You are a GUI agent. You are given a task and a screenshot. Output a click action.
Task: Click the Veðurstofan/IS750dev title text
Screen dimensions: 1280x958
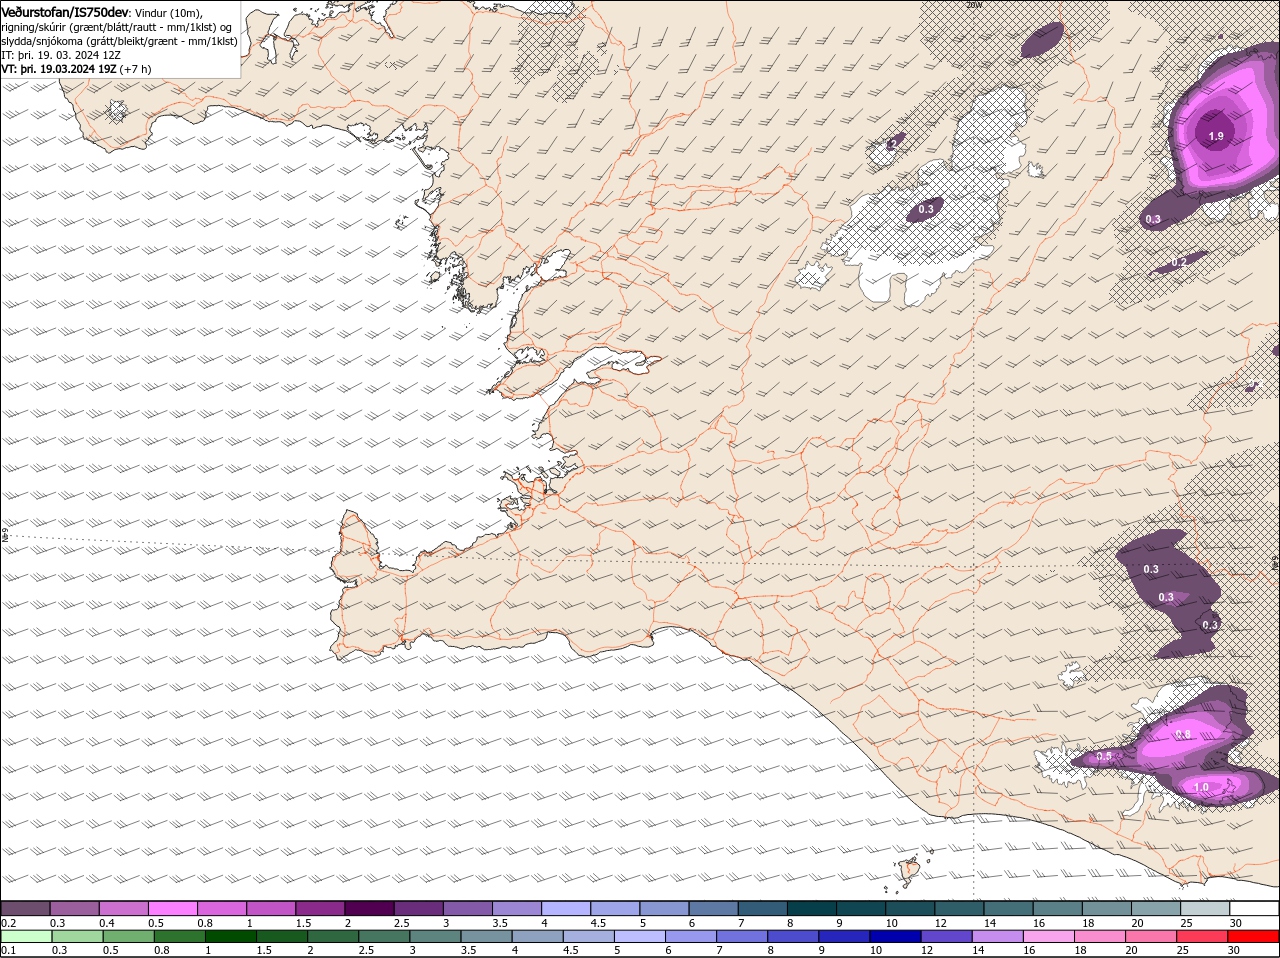pyautogui.click(x=65, y=12)
